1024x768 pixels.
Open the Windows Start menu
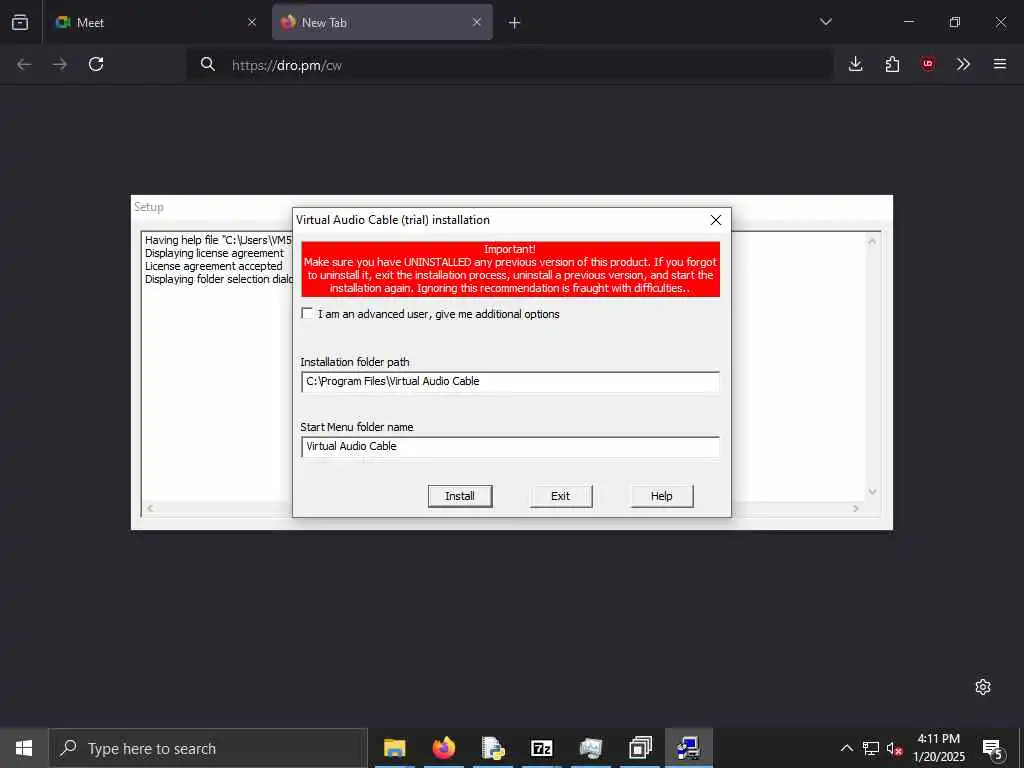click(x=24, y=748)
